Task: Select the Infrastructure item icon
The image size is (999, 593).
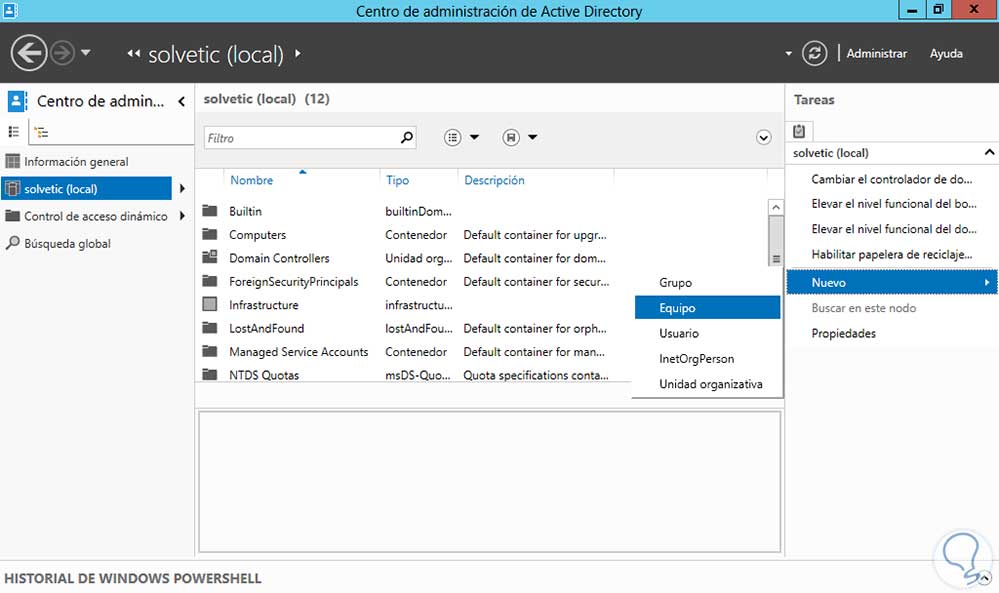Action: [209, 305]
